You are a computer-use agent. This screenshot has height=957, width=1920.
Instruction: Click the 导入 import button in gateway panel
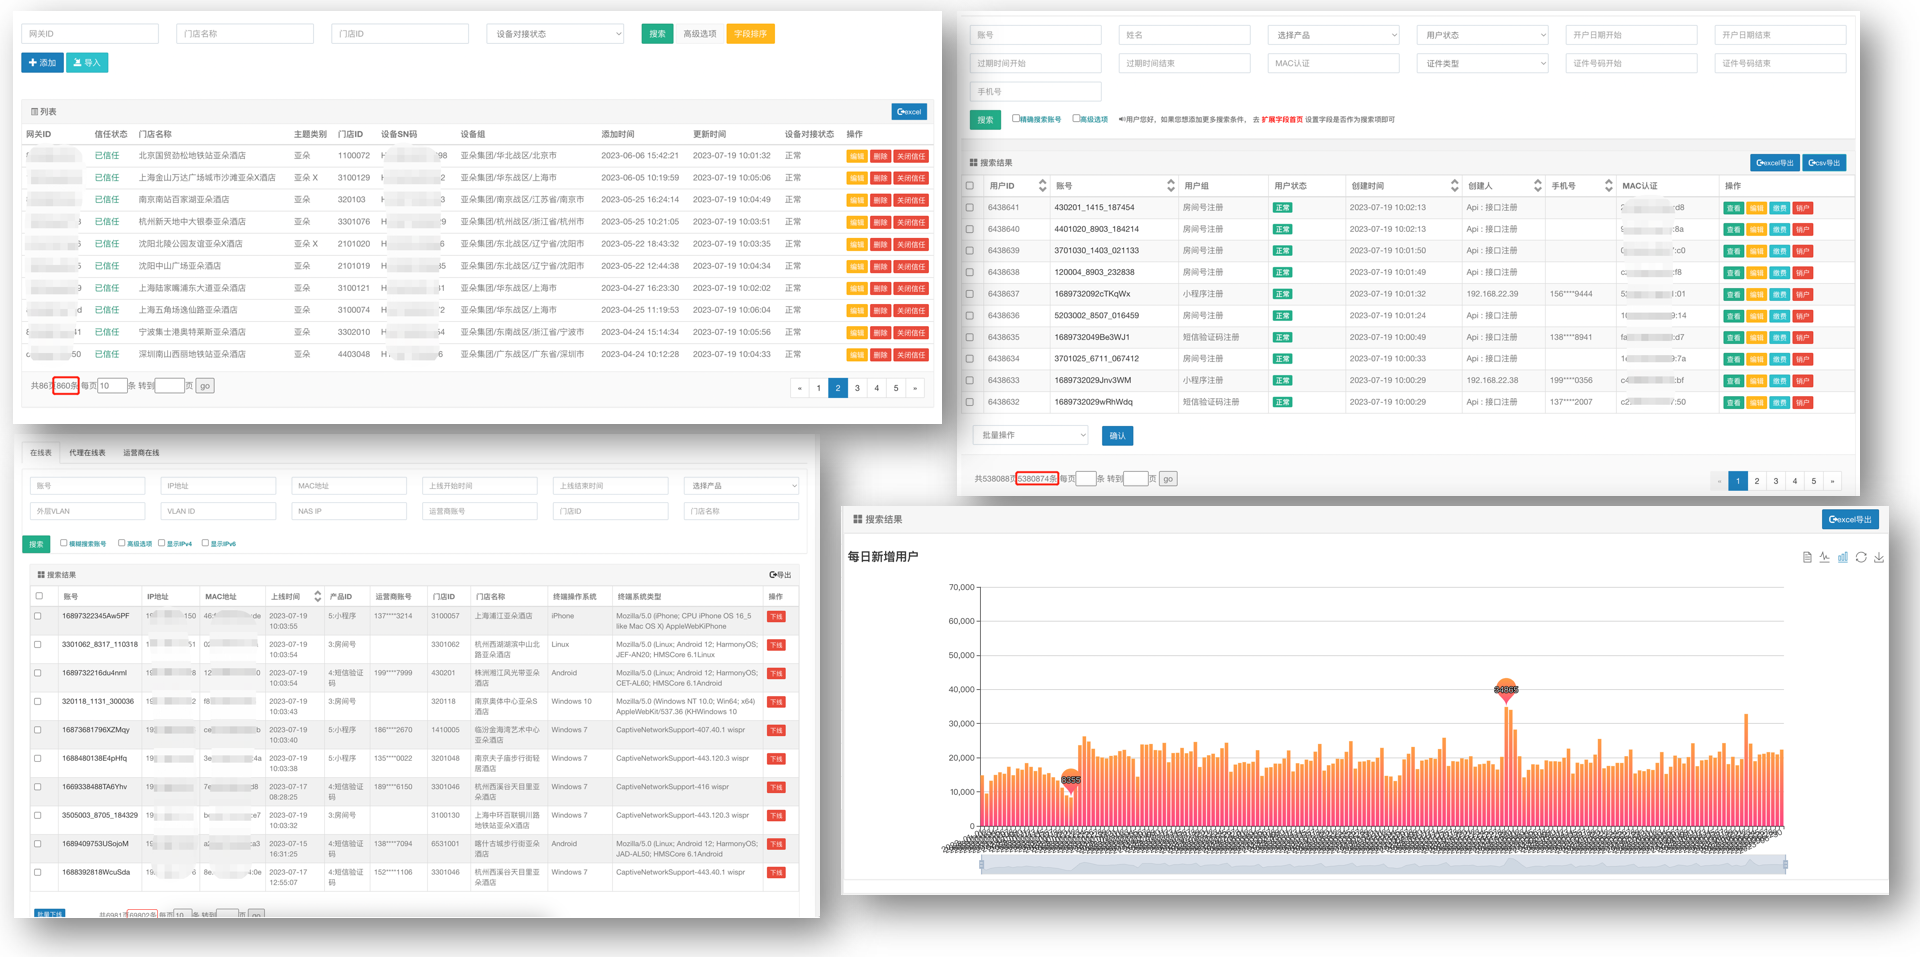tap(87, 63)
